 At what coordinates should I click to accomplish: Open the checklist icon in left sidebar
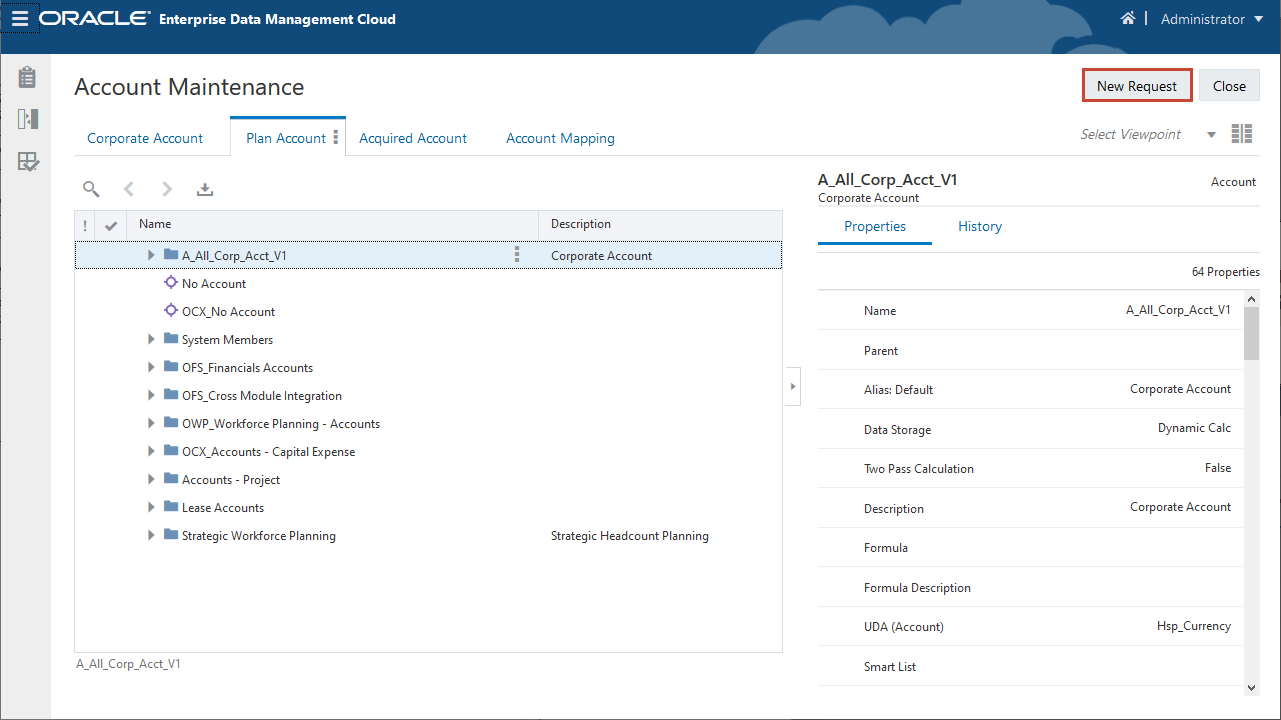[27, 162]
